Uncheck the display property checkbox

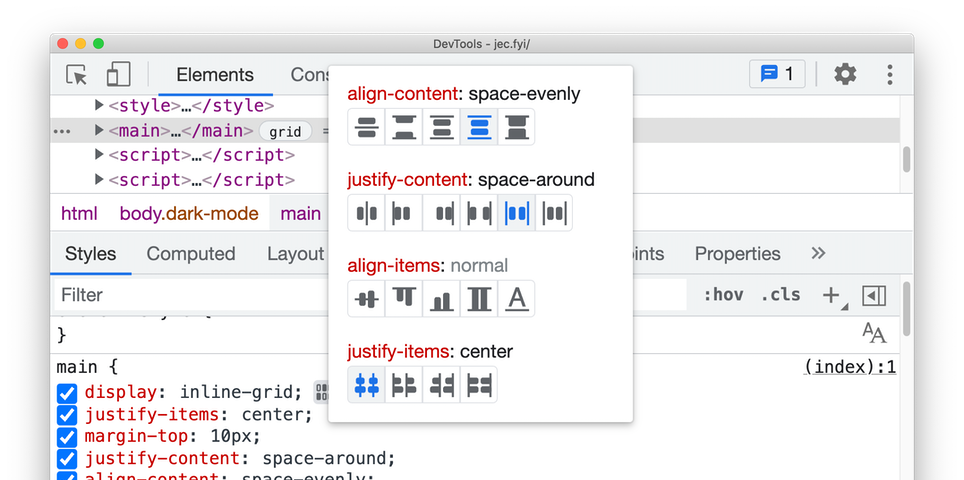click(66, 393)
